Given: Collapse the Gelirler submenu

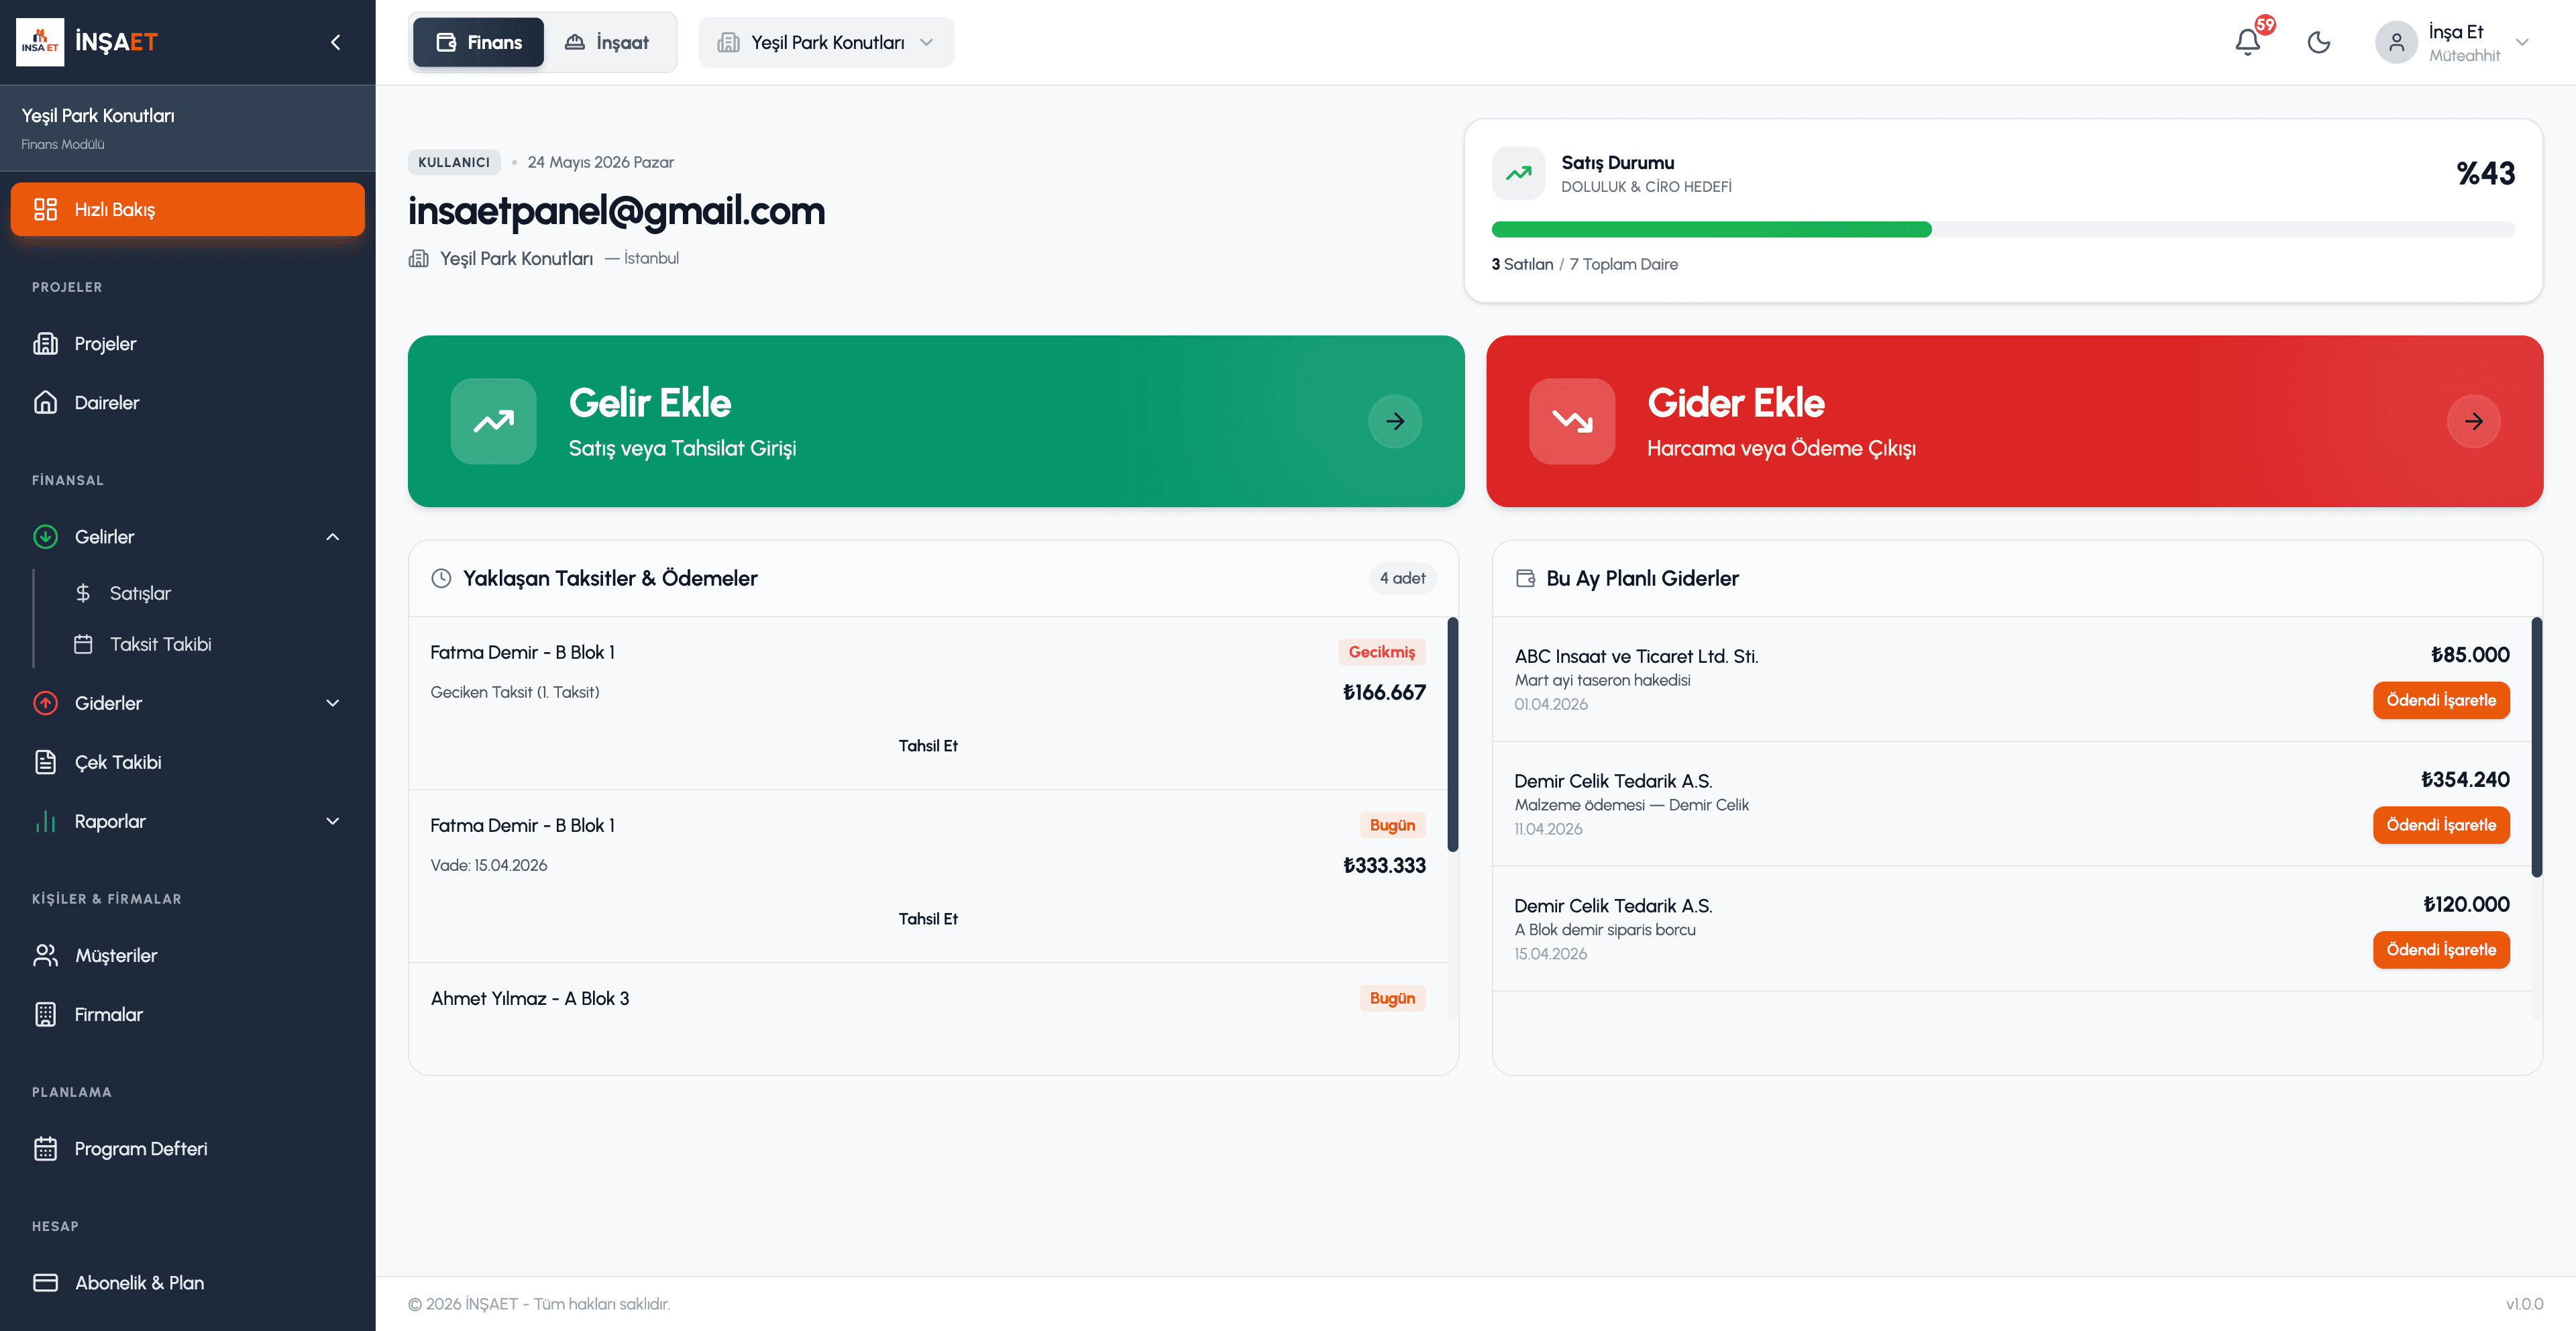Looking at the screenshot, I should tap(332, 537).
